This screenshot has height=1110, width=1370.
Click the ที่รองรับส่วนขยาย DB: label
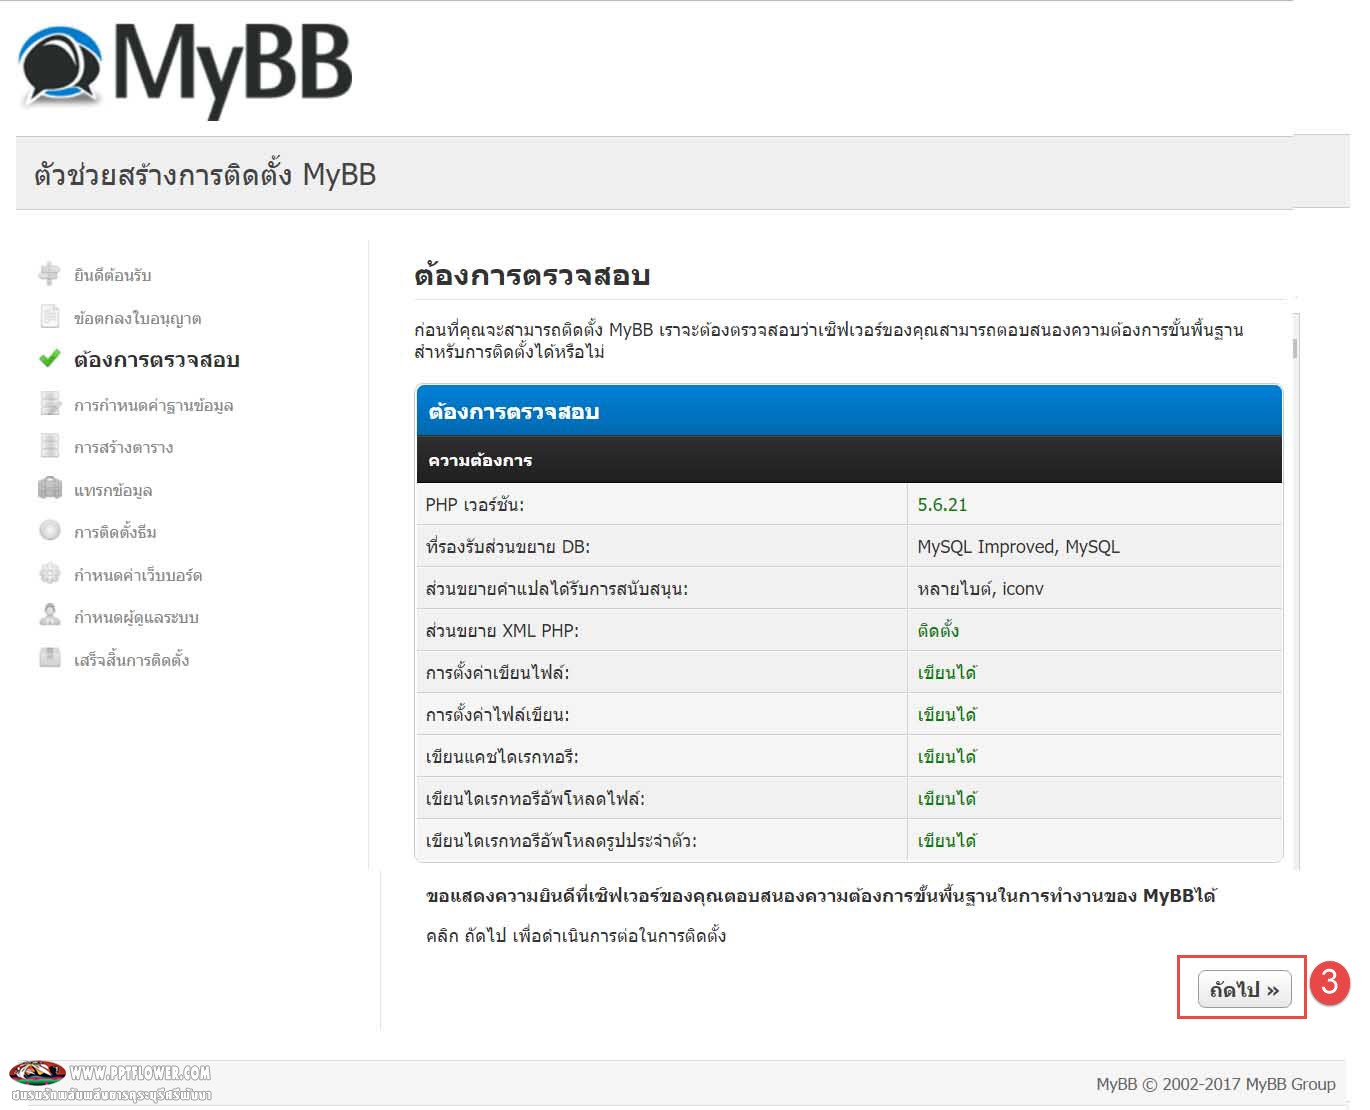click(x=508, y=547)
